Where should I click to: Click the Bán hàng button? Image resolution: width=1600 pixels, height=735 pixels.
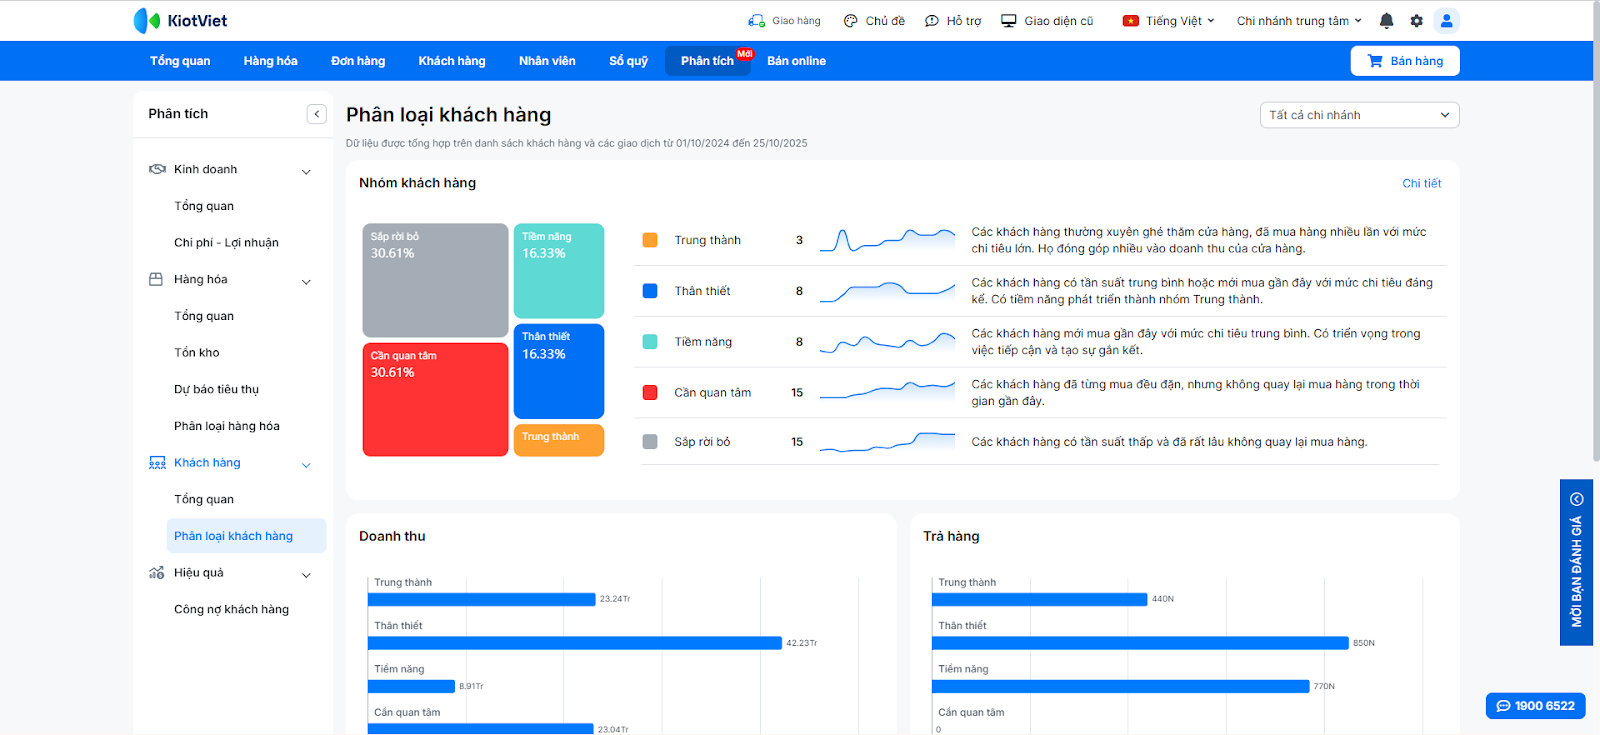coord(1405,61)
